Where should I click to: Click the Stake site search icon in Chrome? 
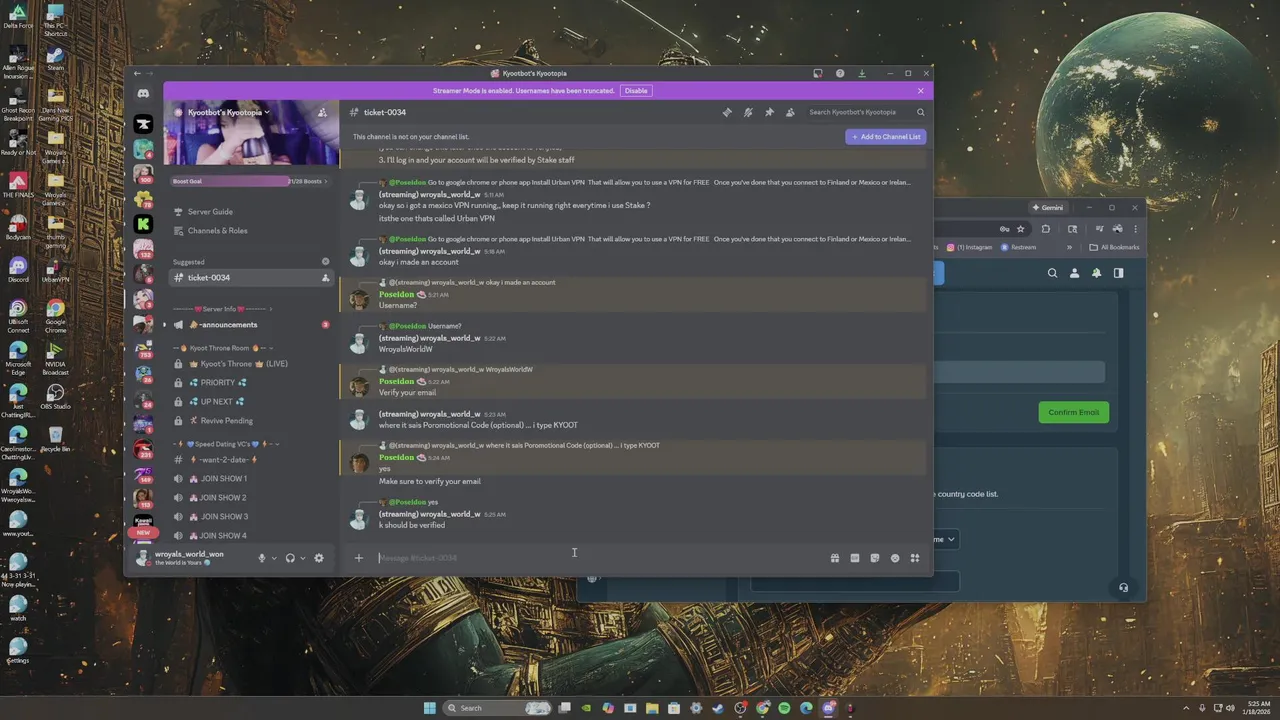(x=1052, y=273)
